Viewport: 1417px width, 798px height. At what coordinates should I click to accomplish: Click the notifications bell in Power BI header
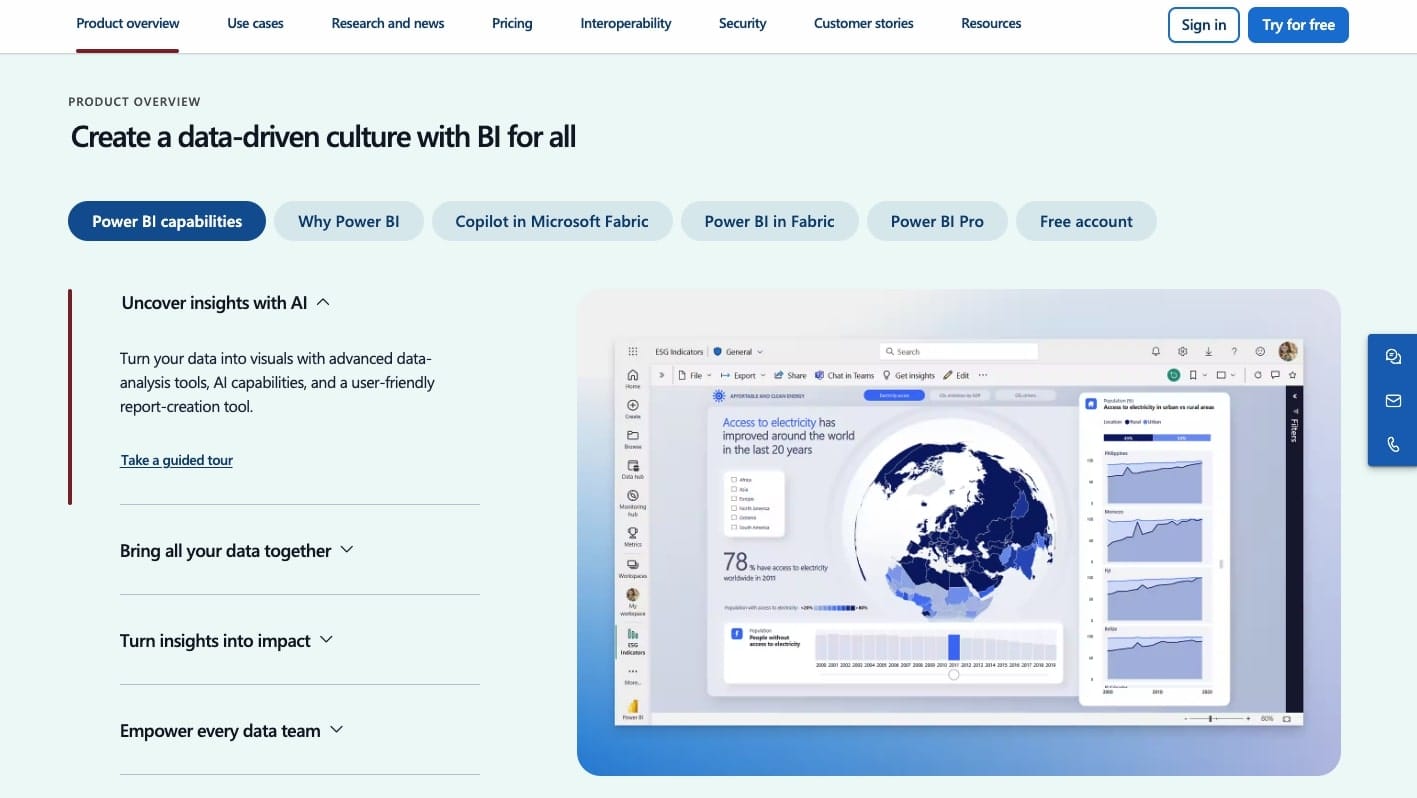pyautogui.click(x=1156, y=352)
